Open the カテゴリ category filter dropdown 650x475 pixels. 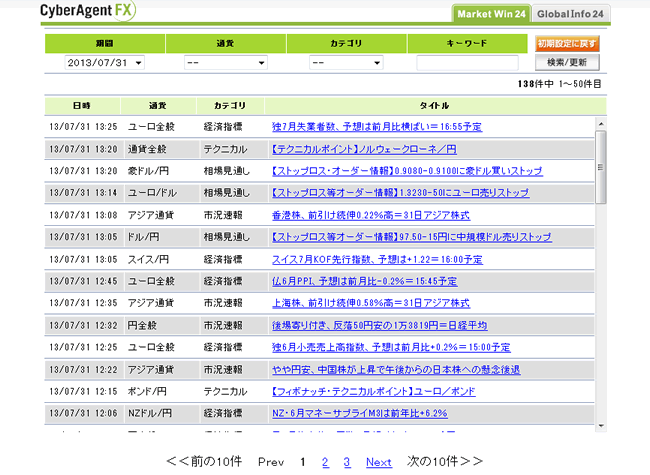coord(346,63)
